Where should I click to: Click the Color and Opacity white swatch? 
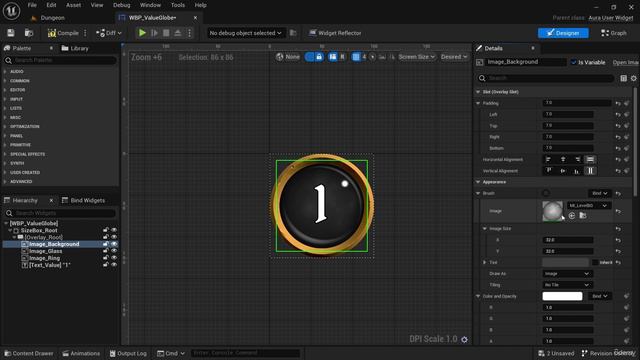coord(562,296)
